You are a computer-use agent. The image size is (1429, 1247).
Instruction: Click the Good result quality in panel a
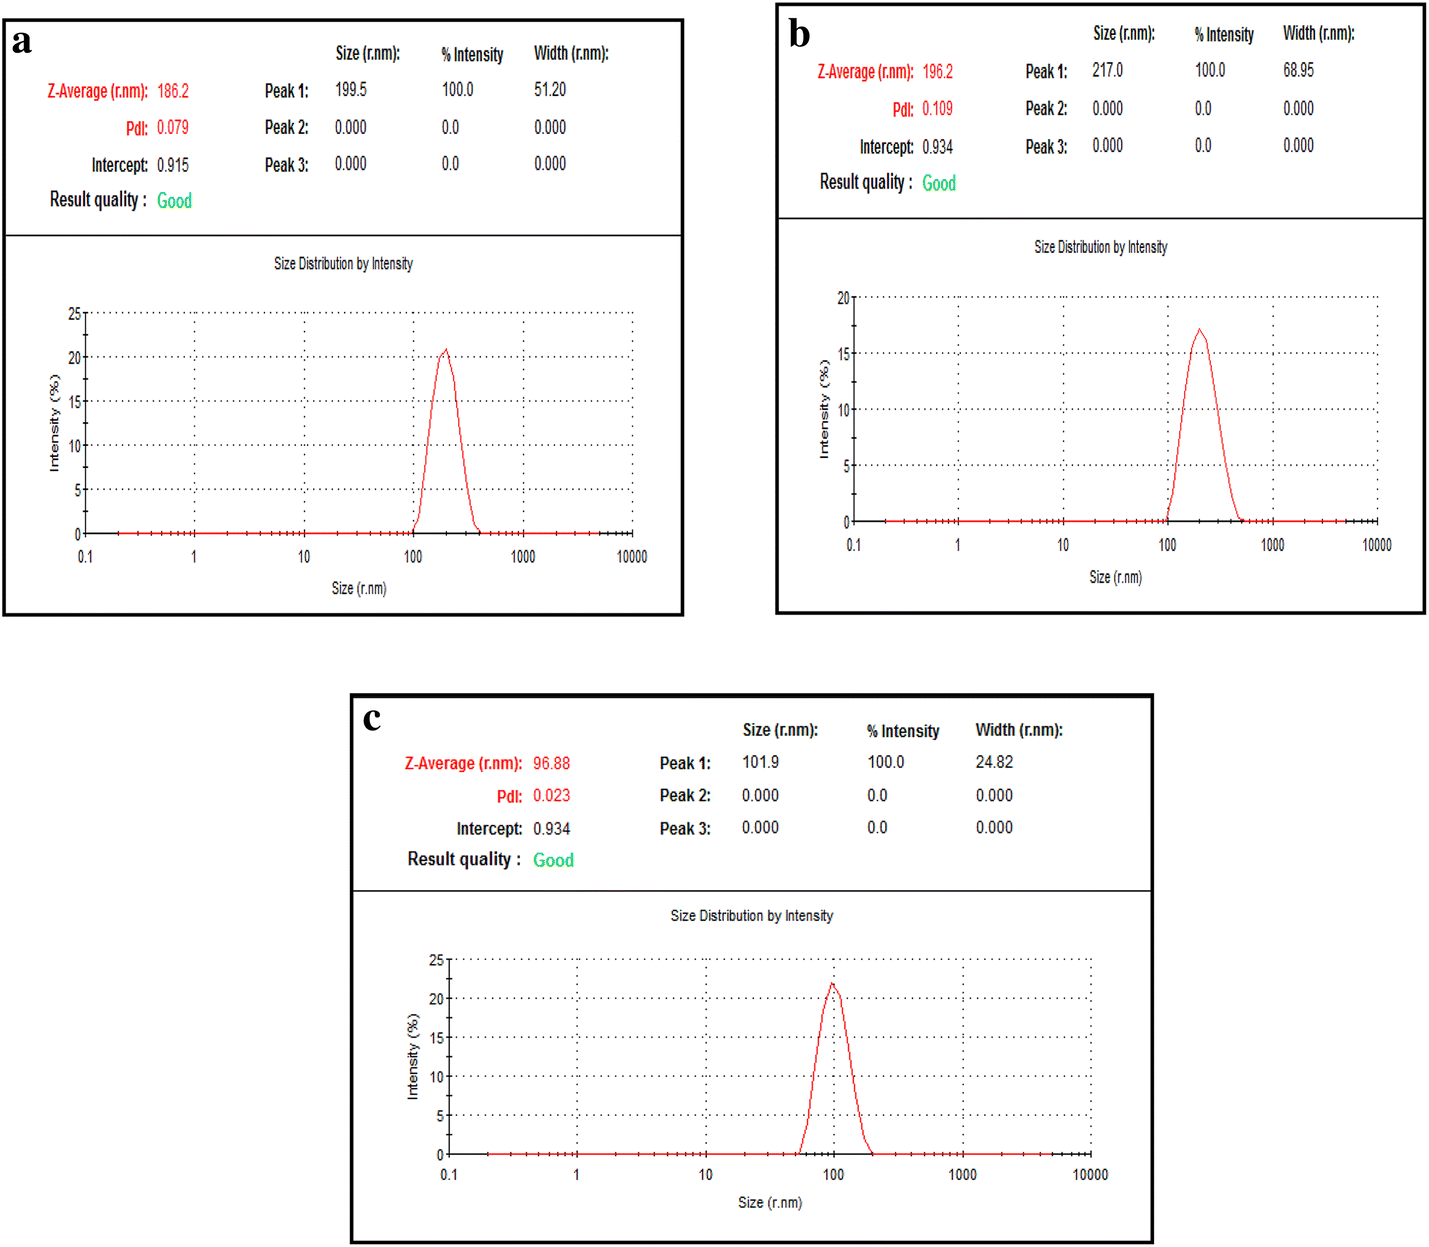coord(175,201)
